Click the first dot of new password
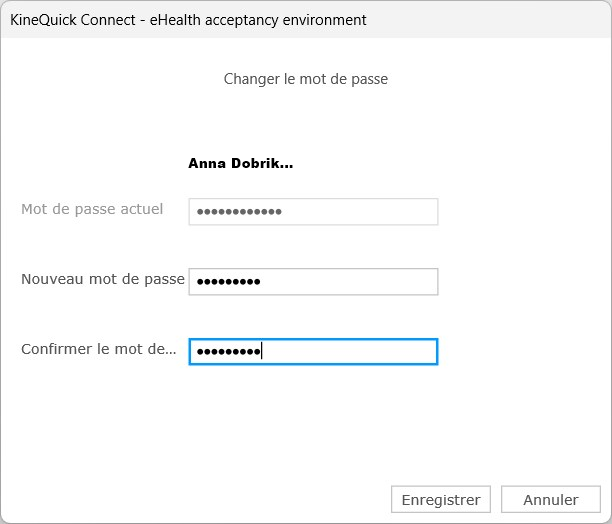Viewport: 612px width, 524px height. click(x=200, y=282)
